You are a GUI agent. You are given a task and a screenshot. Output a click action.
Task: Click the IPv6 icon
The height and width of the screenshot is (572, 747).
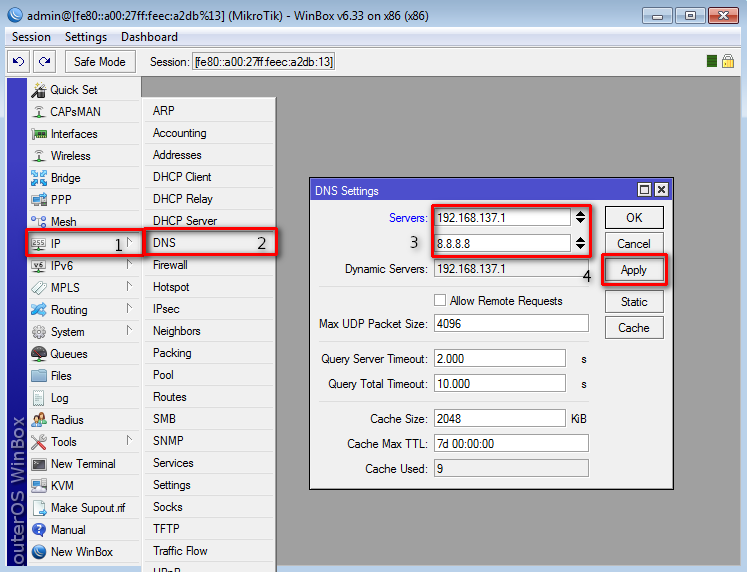[x=39, y=266]
